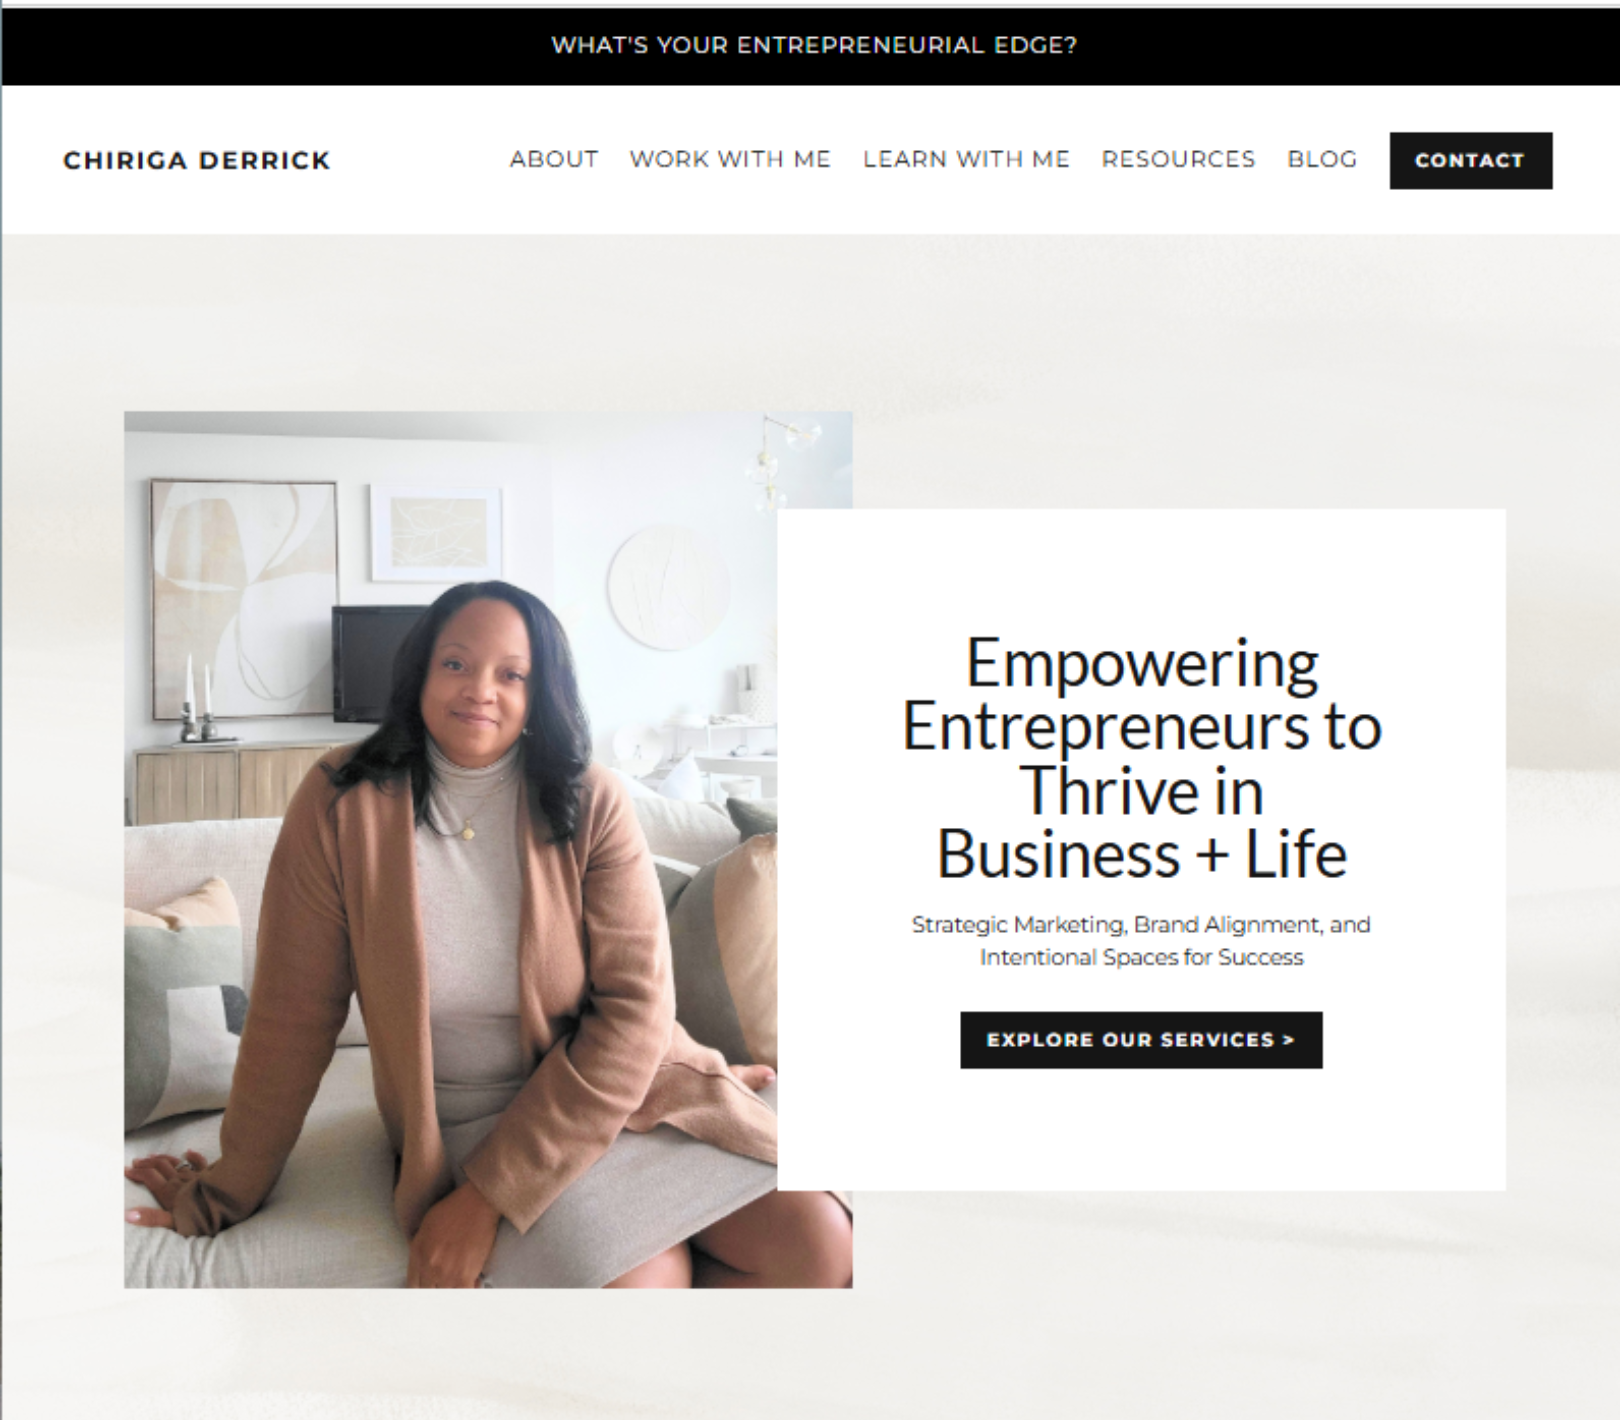Click the round wall art in photo
1620x1420 pixels.
[x=666, y=588]
